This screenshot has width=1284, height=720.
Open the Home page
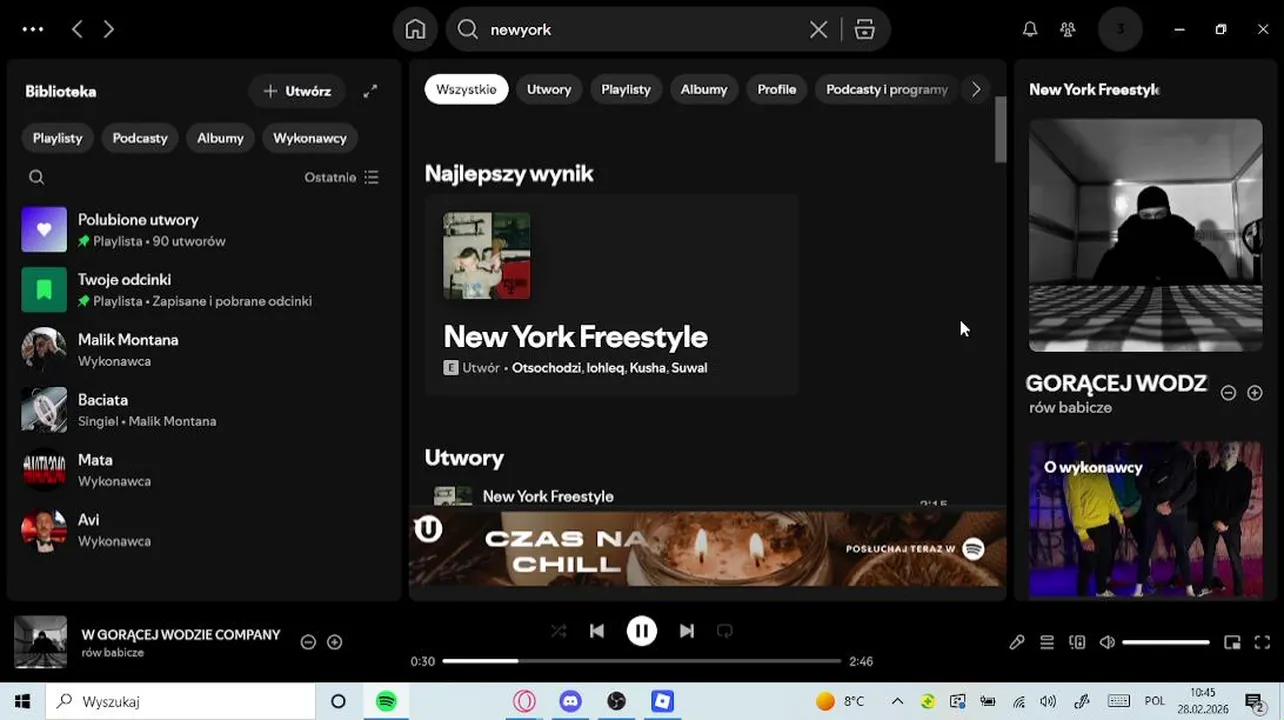(415, 30)
